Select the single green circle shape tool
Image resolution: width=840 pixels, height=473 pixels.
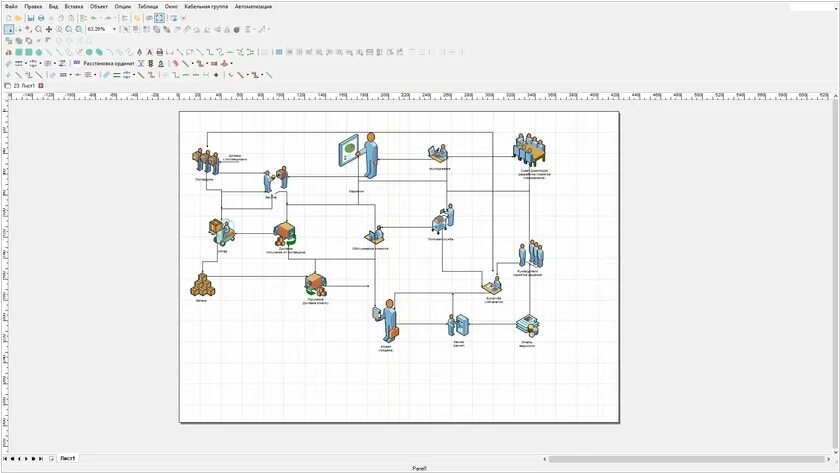(89, 52)
